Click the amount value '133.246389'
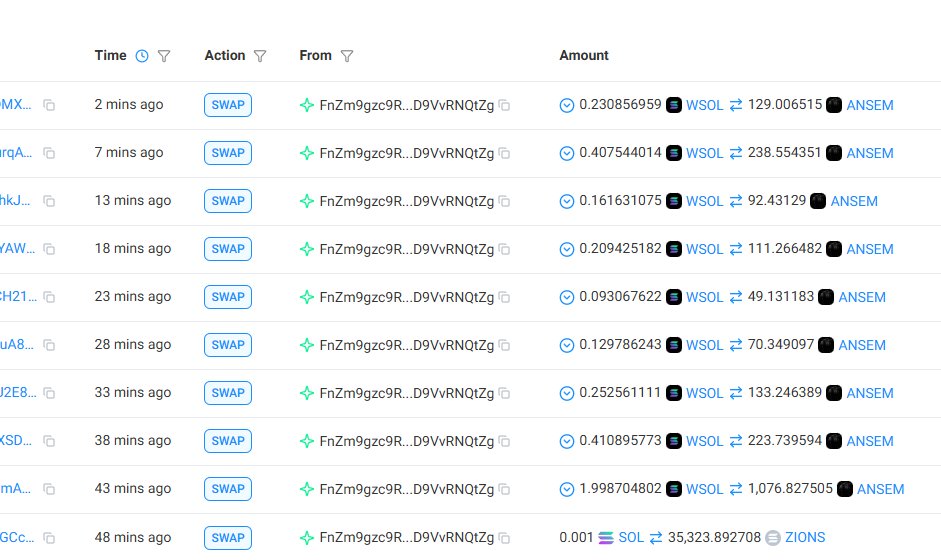Image resolution: width=941 pixels, height=560 pixels. (784, 393)
